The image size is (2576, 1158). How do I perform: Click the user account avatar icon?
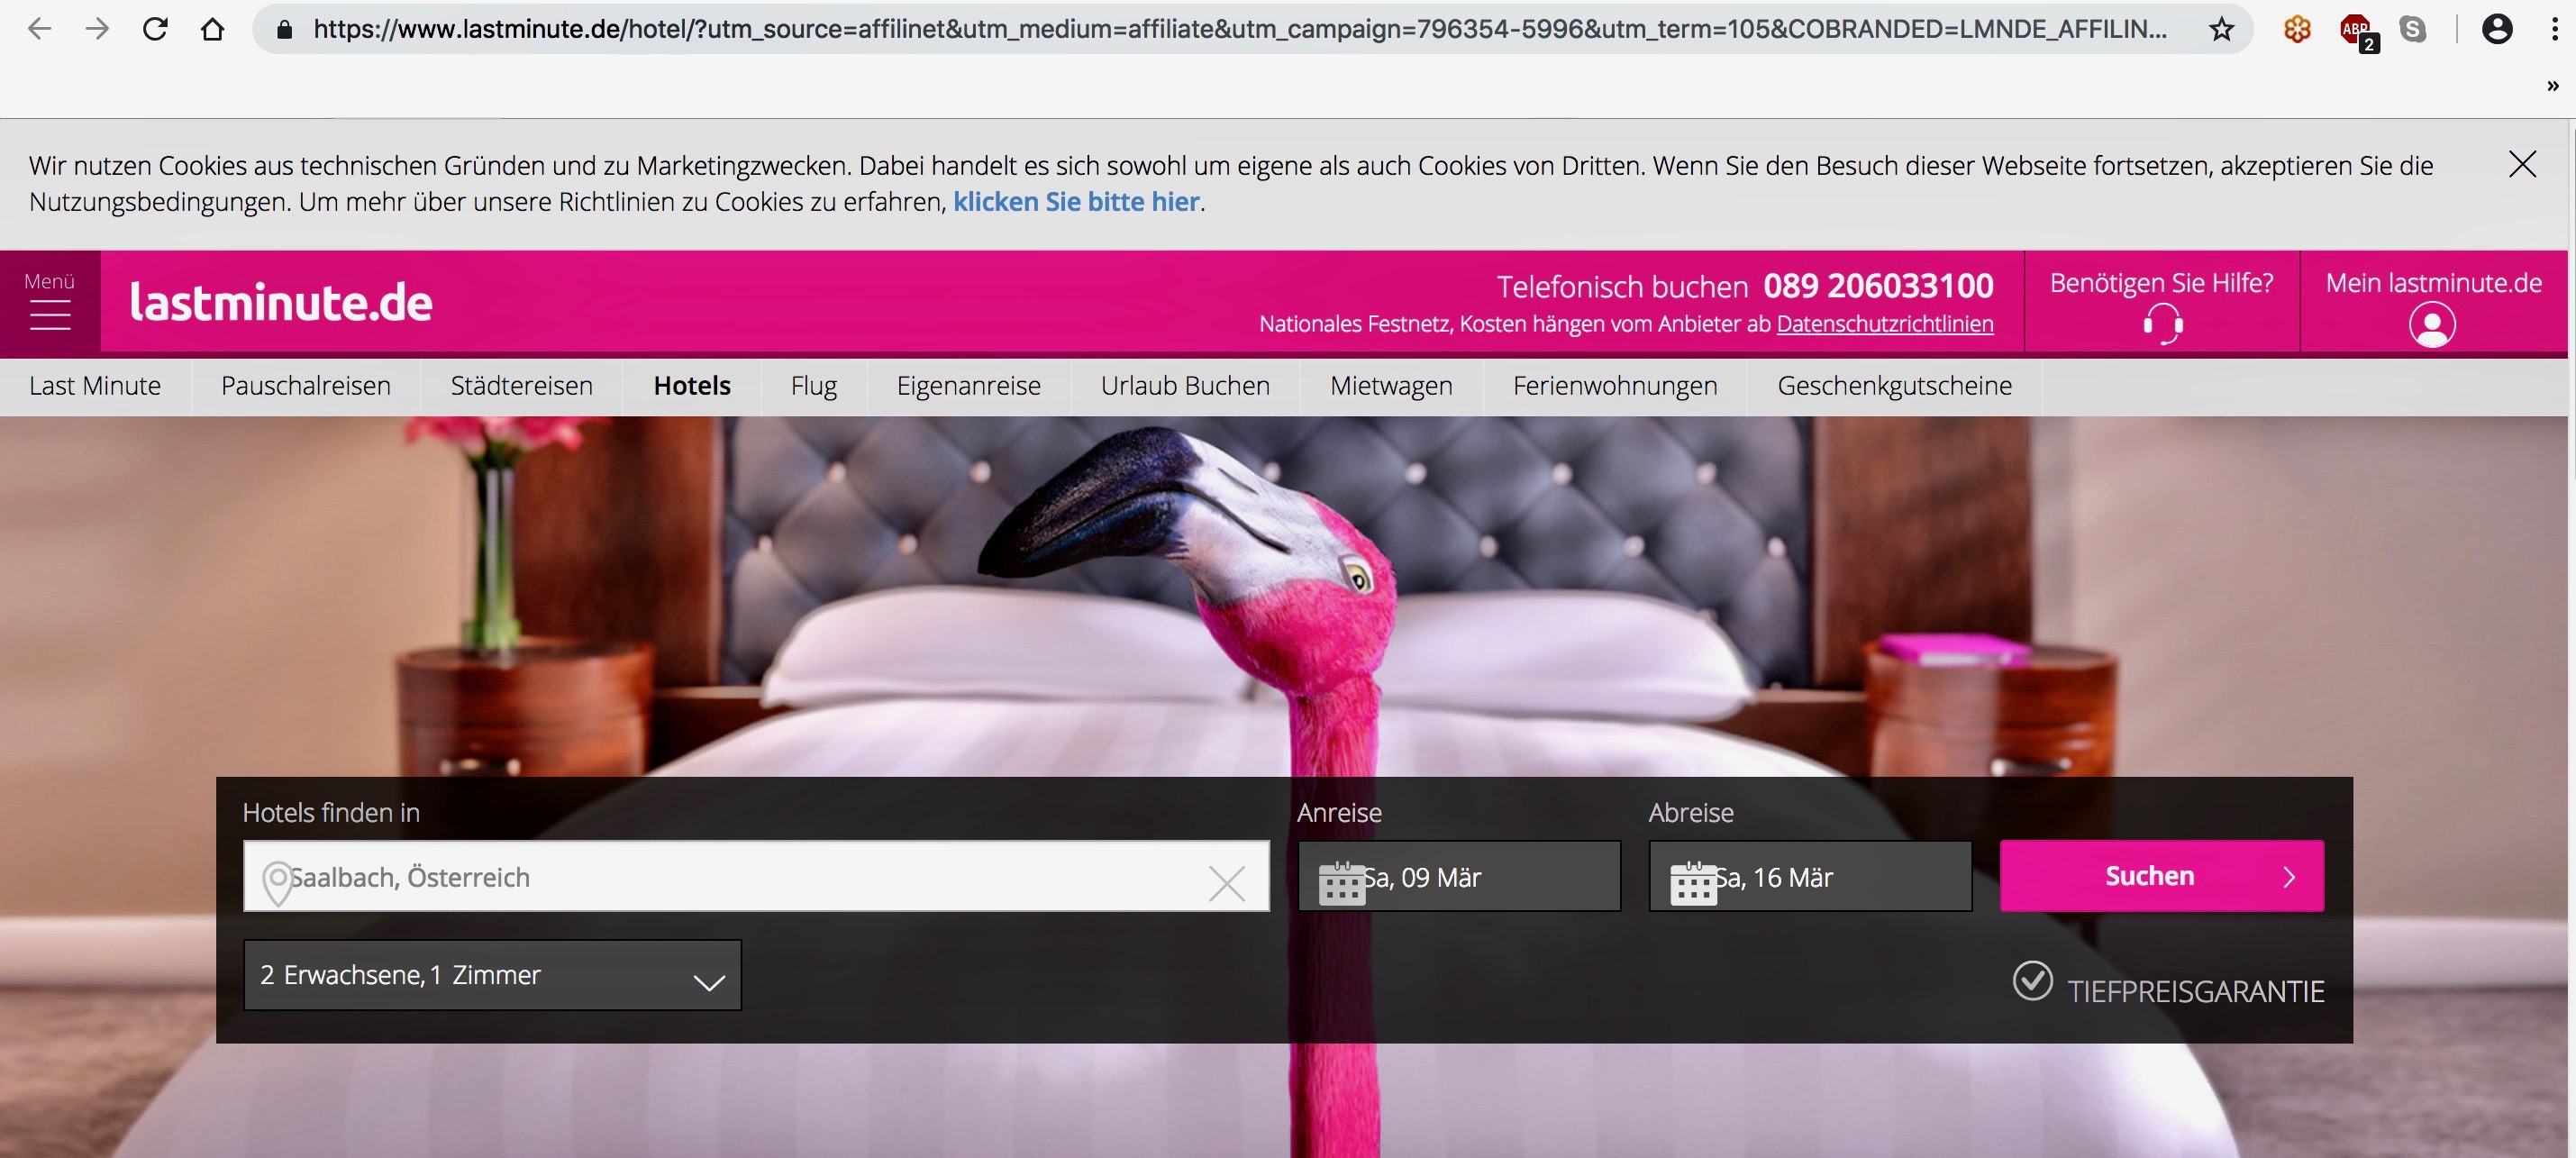click(2432, 324)
